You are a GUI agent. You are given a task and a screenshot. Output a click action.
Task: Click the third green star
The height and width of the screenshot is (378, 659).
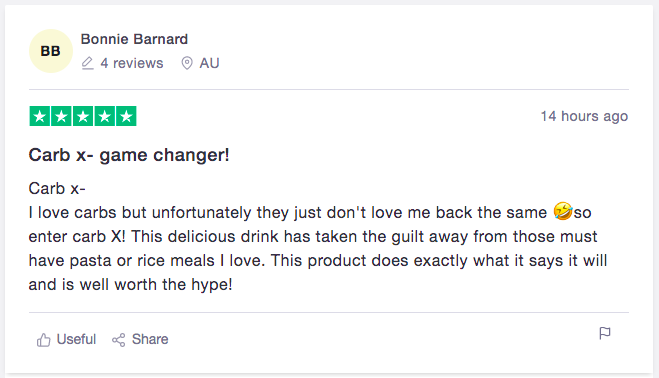83,116
